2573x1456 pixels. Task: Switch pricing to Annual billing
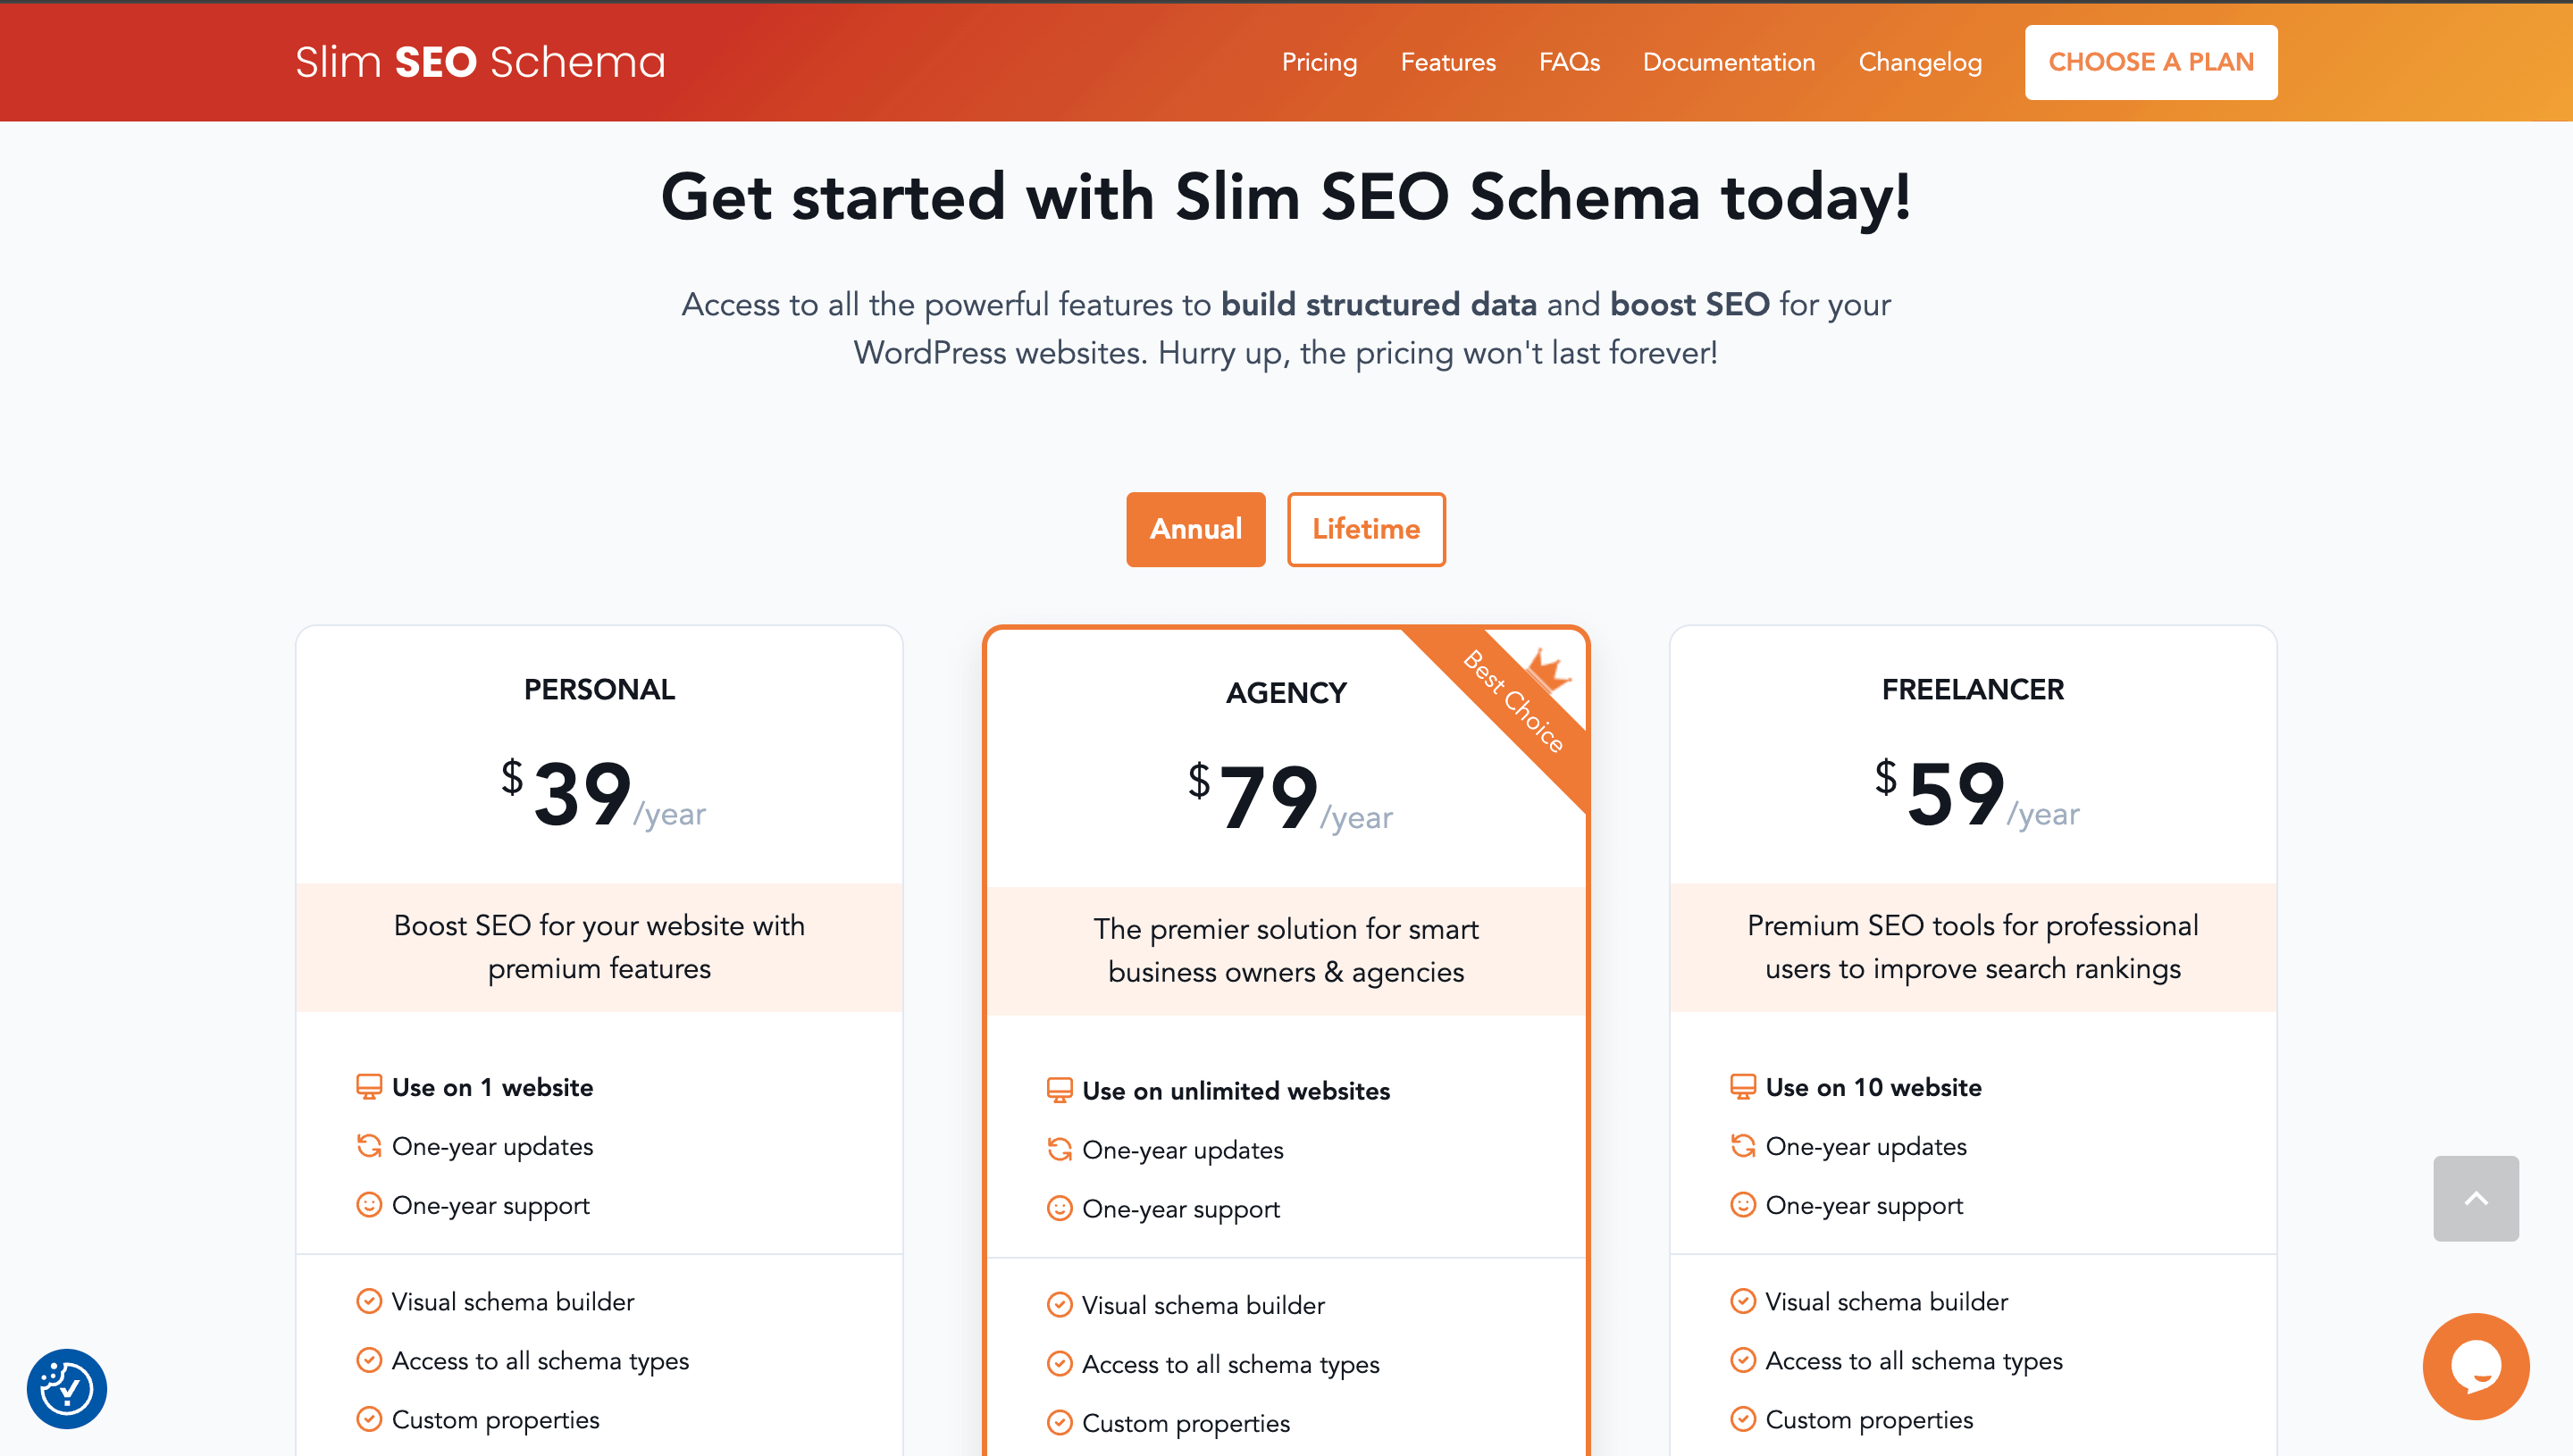click(1195, 529)
